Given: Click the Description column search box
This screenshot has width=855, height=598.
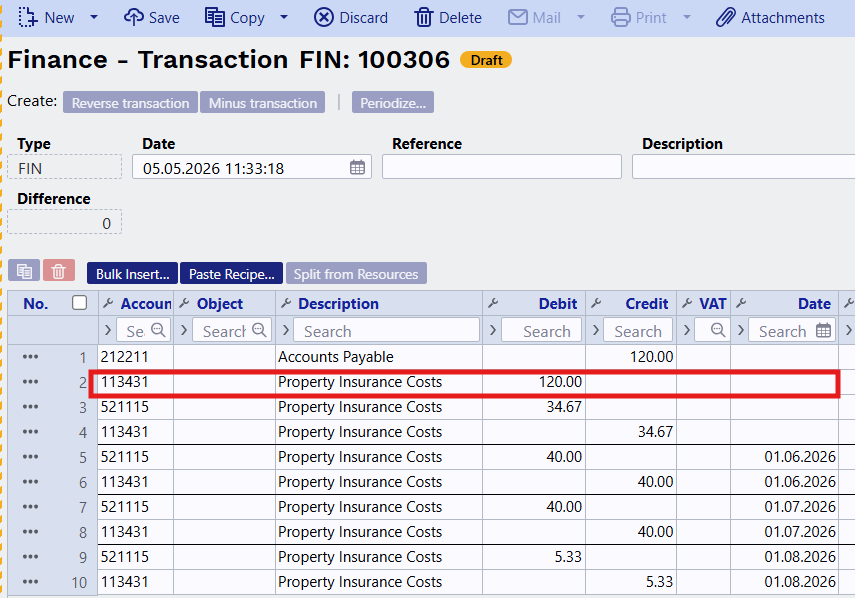Looking at the screenshot, I should [386, 330].
